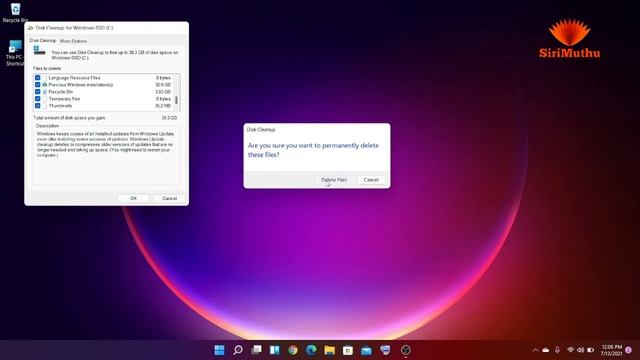This screenshot has width=640, height=360.
Task: Open File Explorer from the taskbar
Action: tap(330, 350)
